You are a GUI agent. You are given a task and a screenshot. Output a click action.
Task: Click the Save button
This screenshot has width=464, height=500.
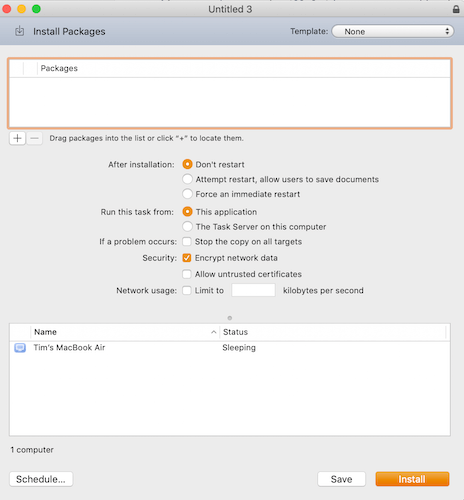point(341,479)
